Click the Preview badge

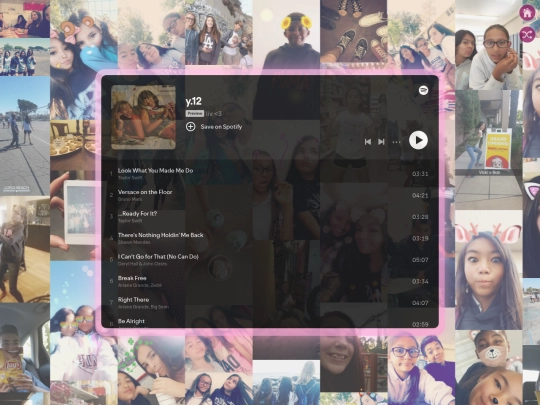195,114
